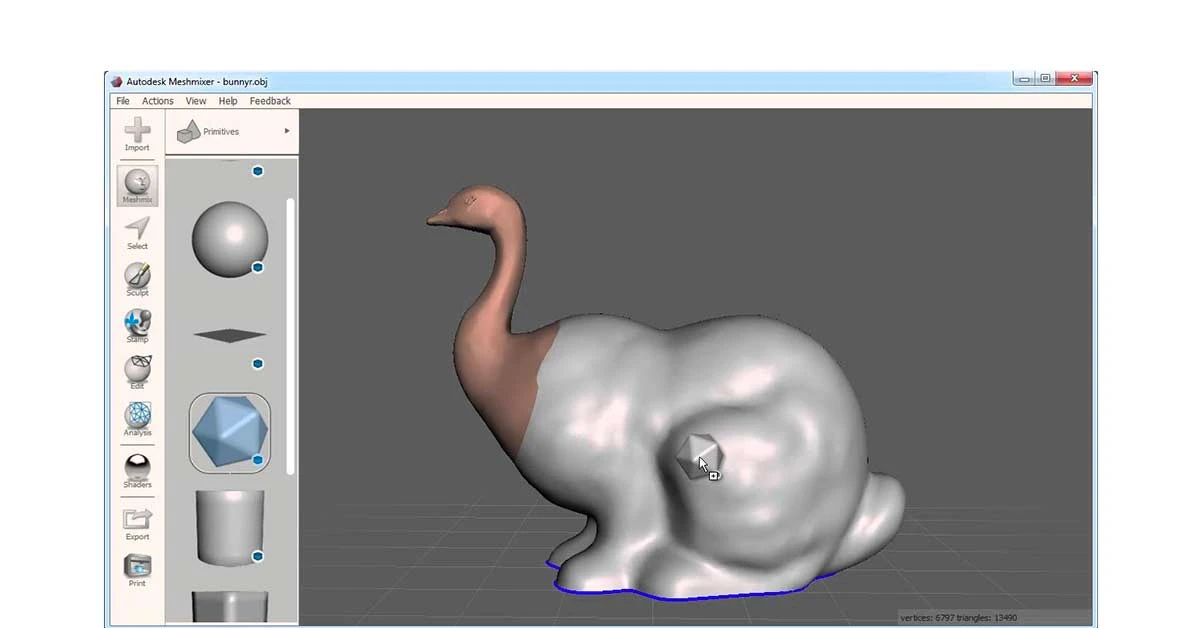Open the View menu
Screen dimensions: 1200x628
(195, 100)
